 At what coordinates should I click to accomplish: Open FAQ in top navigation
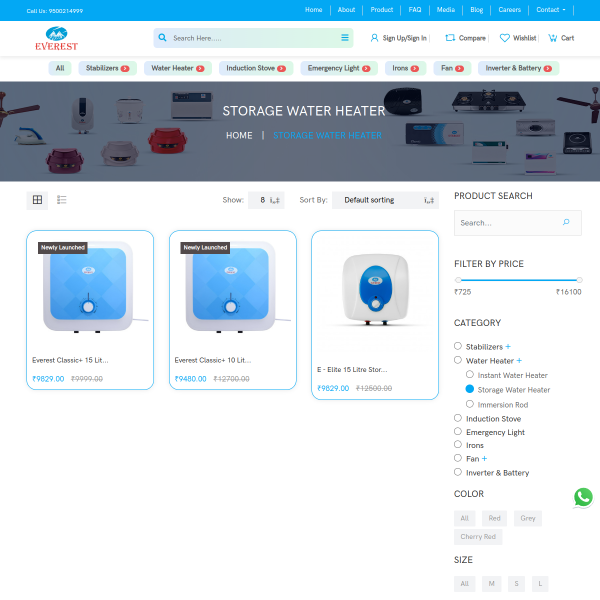click(415, 10)
